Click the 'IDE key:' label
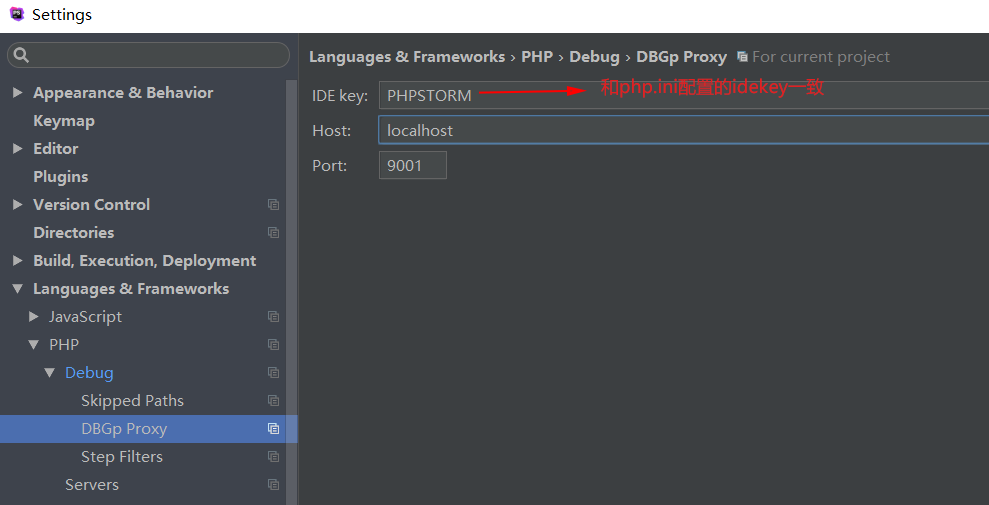This screenshot has height=505, width=989. tap(340, 96)
